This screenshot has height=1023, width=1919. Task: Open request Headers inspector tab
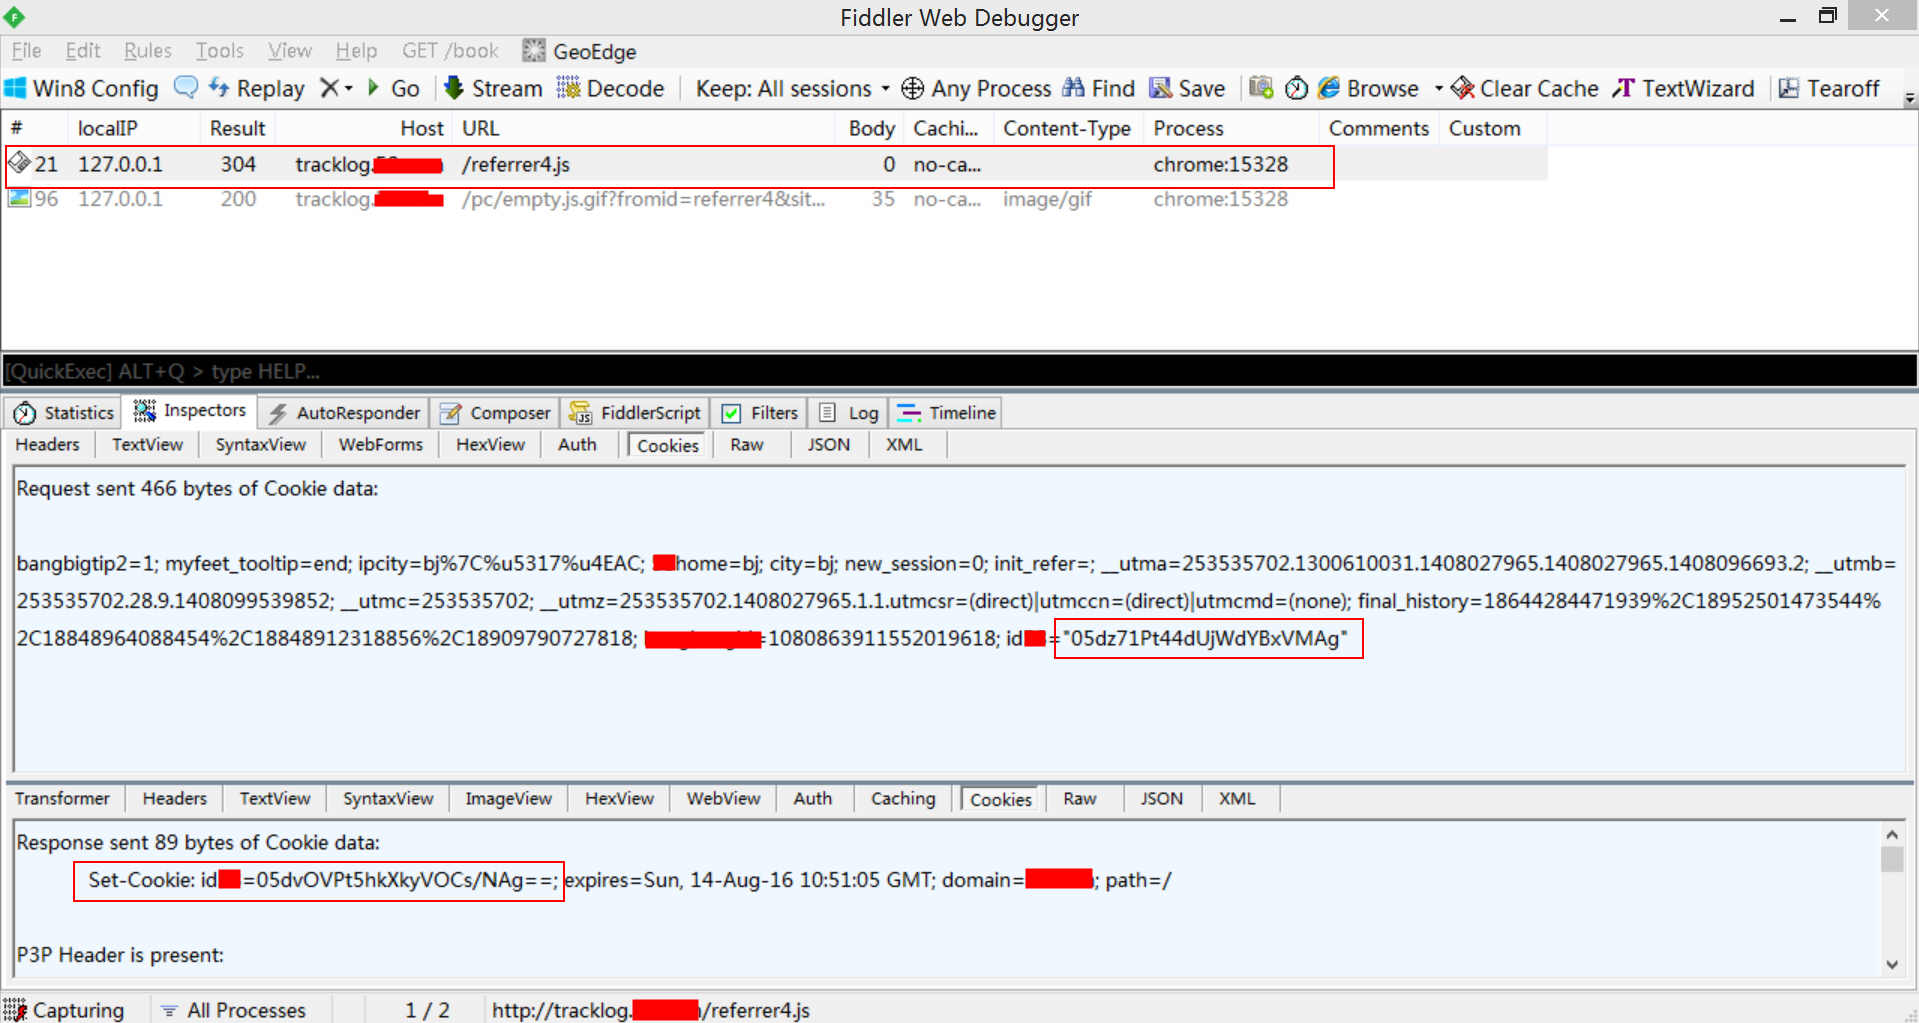coord(47,445)
